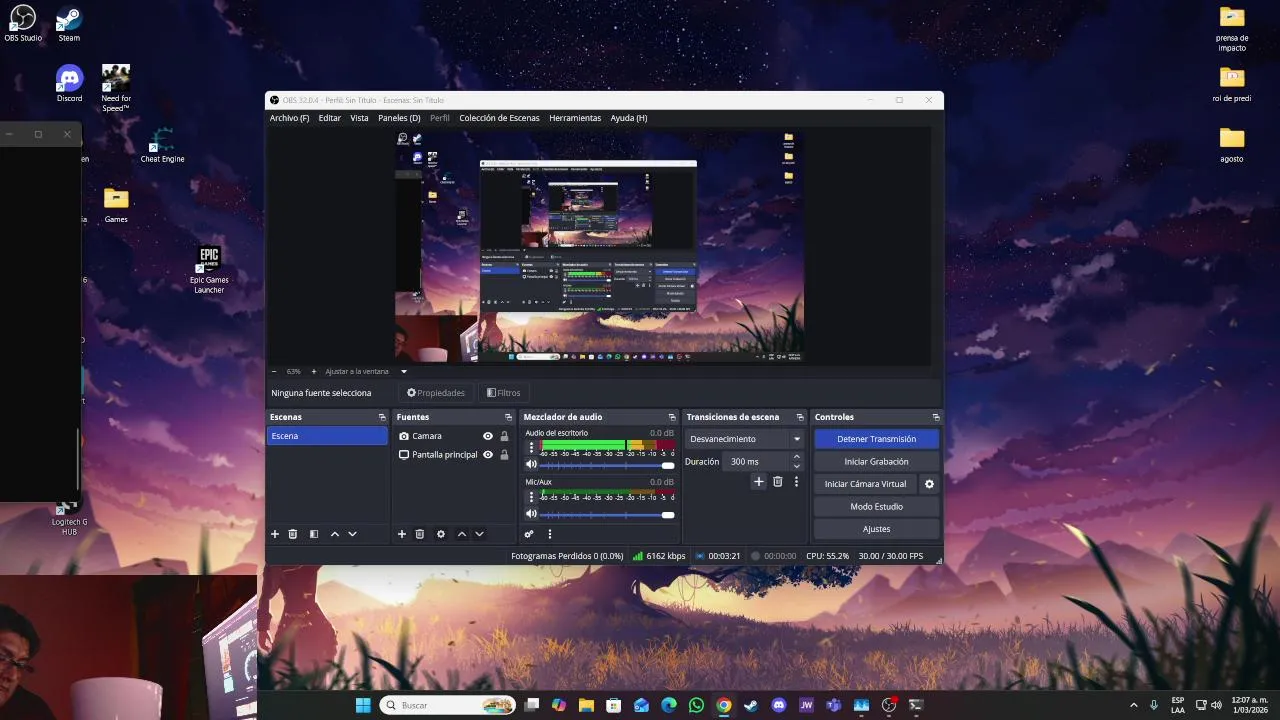This screenshot has height=720, width=1280.
Task: Open WhatsApp from the taskbar
Action: 696,705
